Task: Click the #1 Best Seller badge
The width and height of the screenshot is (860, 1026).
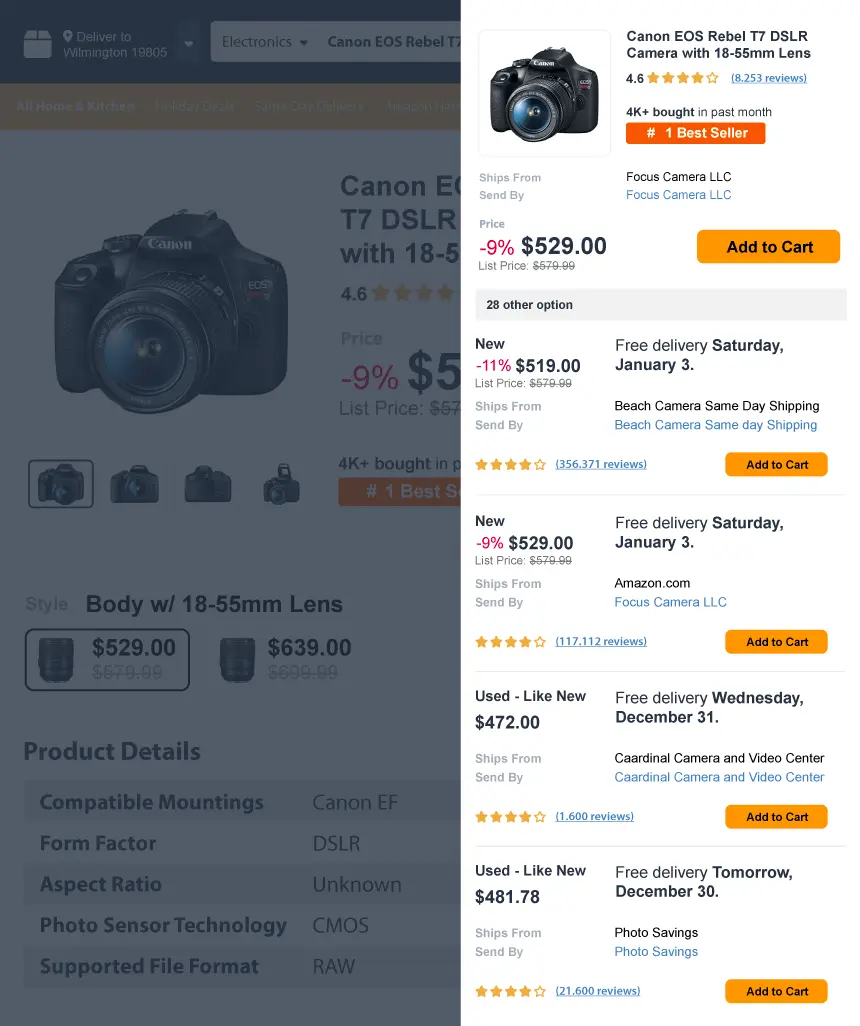Action: (695, 132)
